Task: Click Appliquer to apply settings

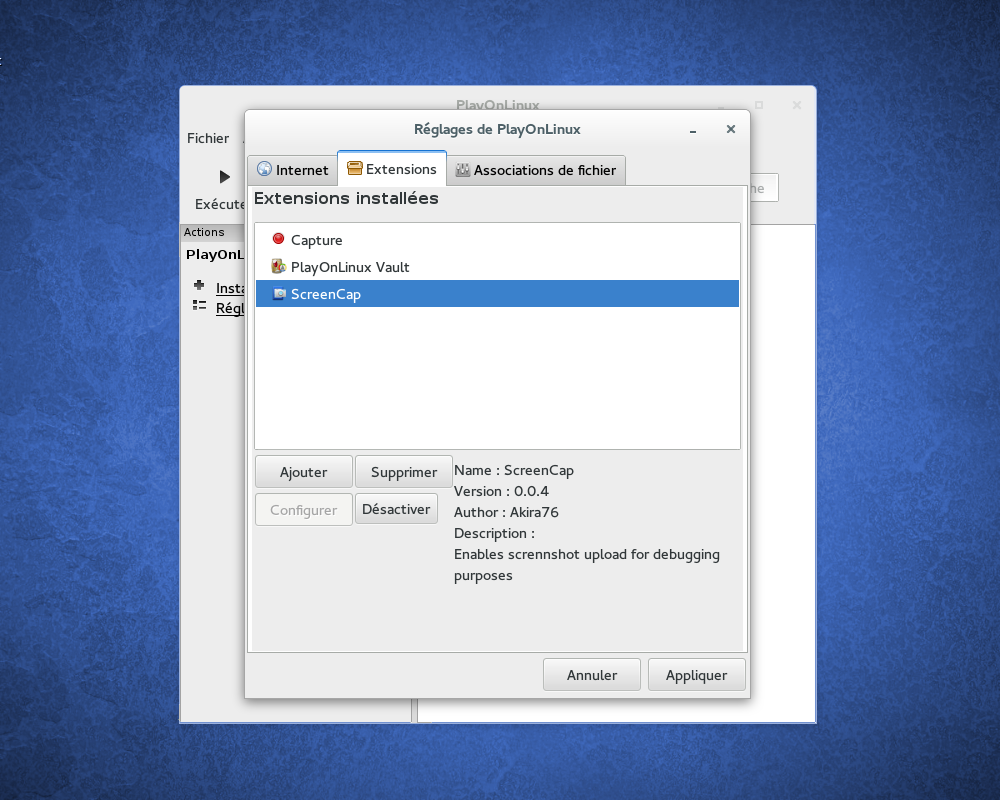Action: (696, 675)
